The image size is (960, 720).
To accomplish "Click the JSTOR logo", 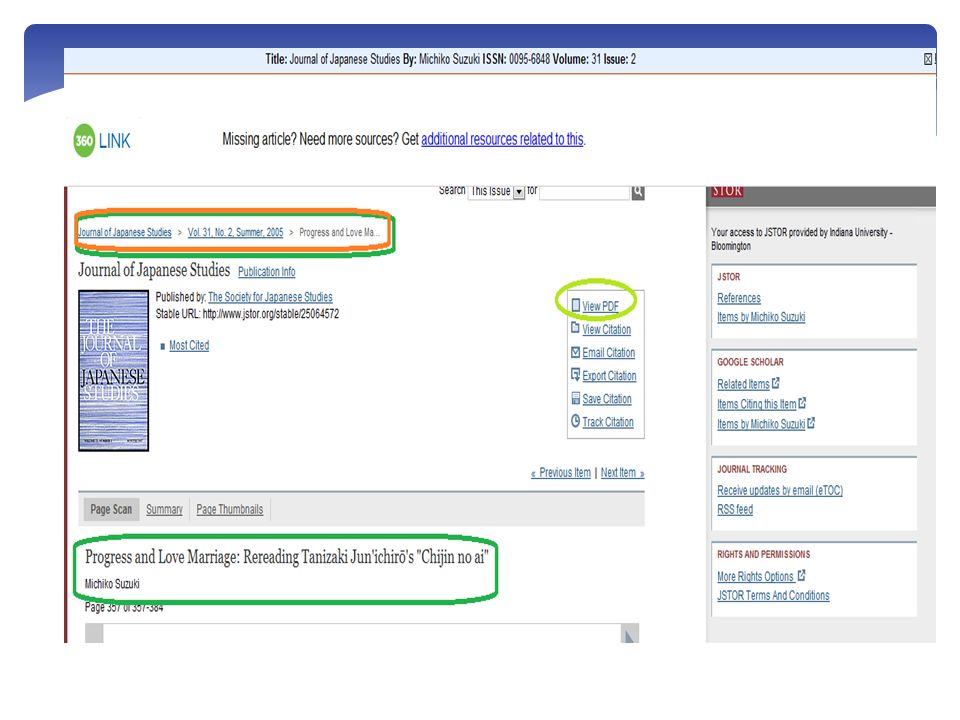I will pyautogui.click(x=727, y=191).
